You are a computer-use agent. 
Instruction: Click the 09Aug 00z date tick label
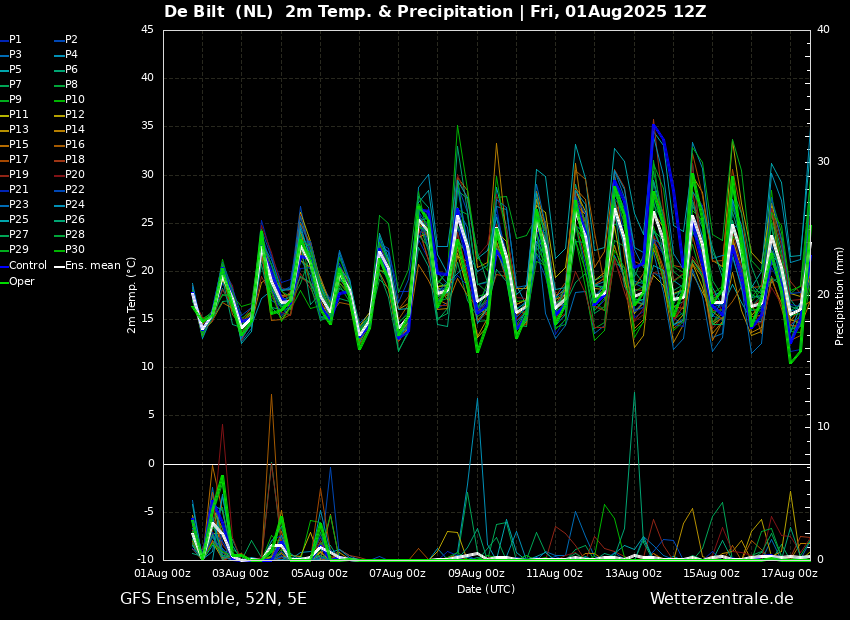[475, 573]
